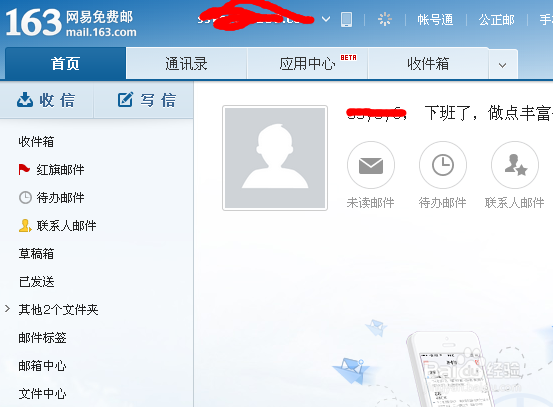Click the 写信 compose button

point(147,100)
